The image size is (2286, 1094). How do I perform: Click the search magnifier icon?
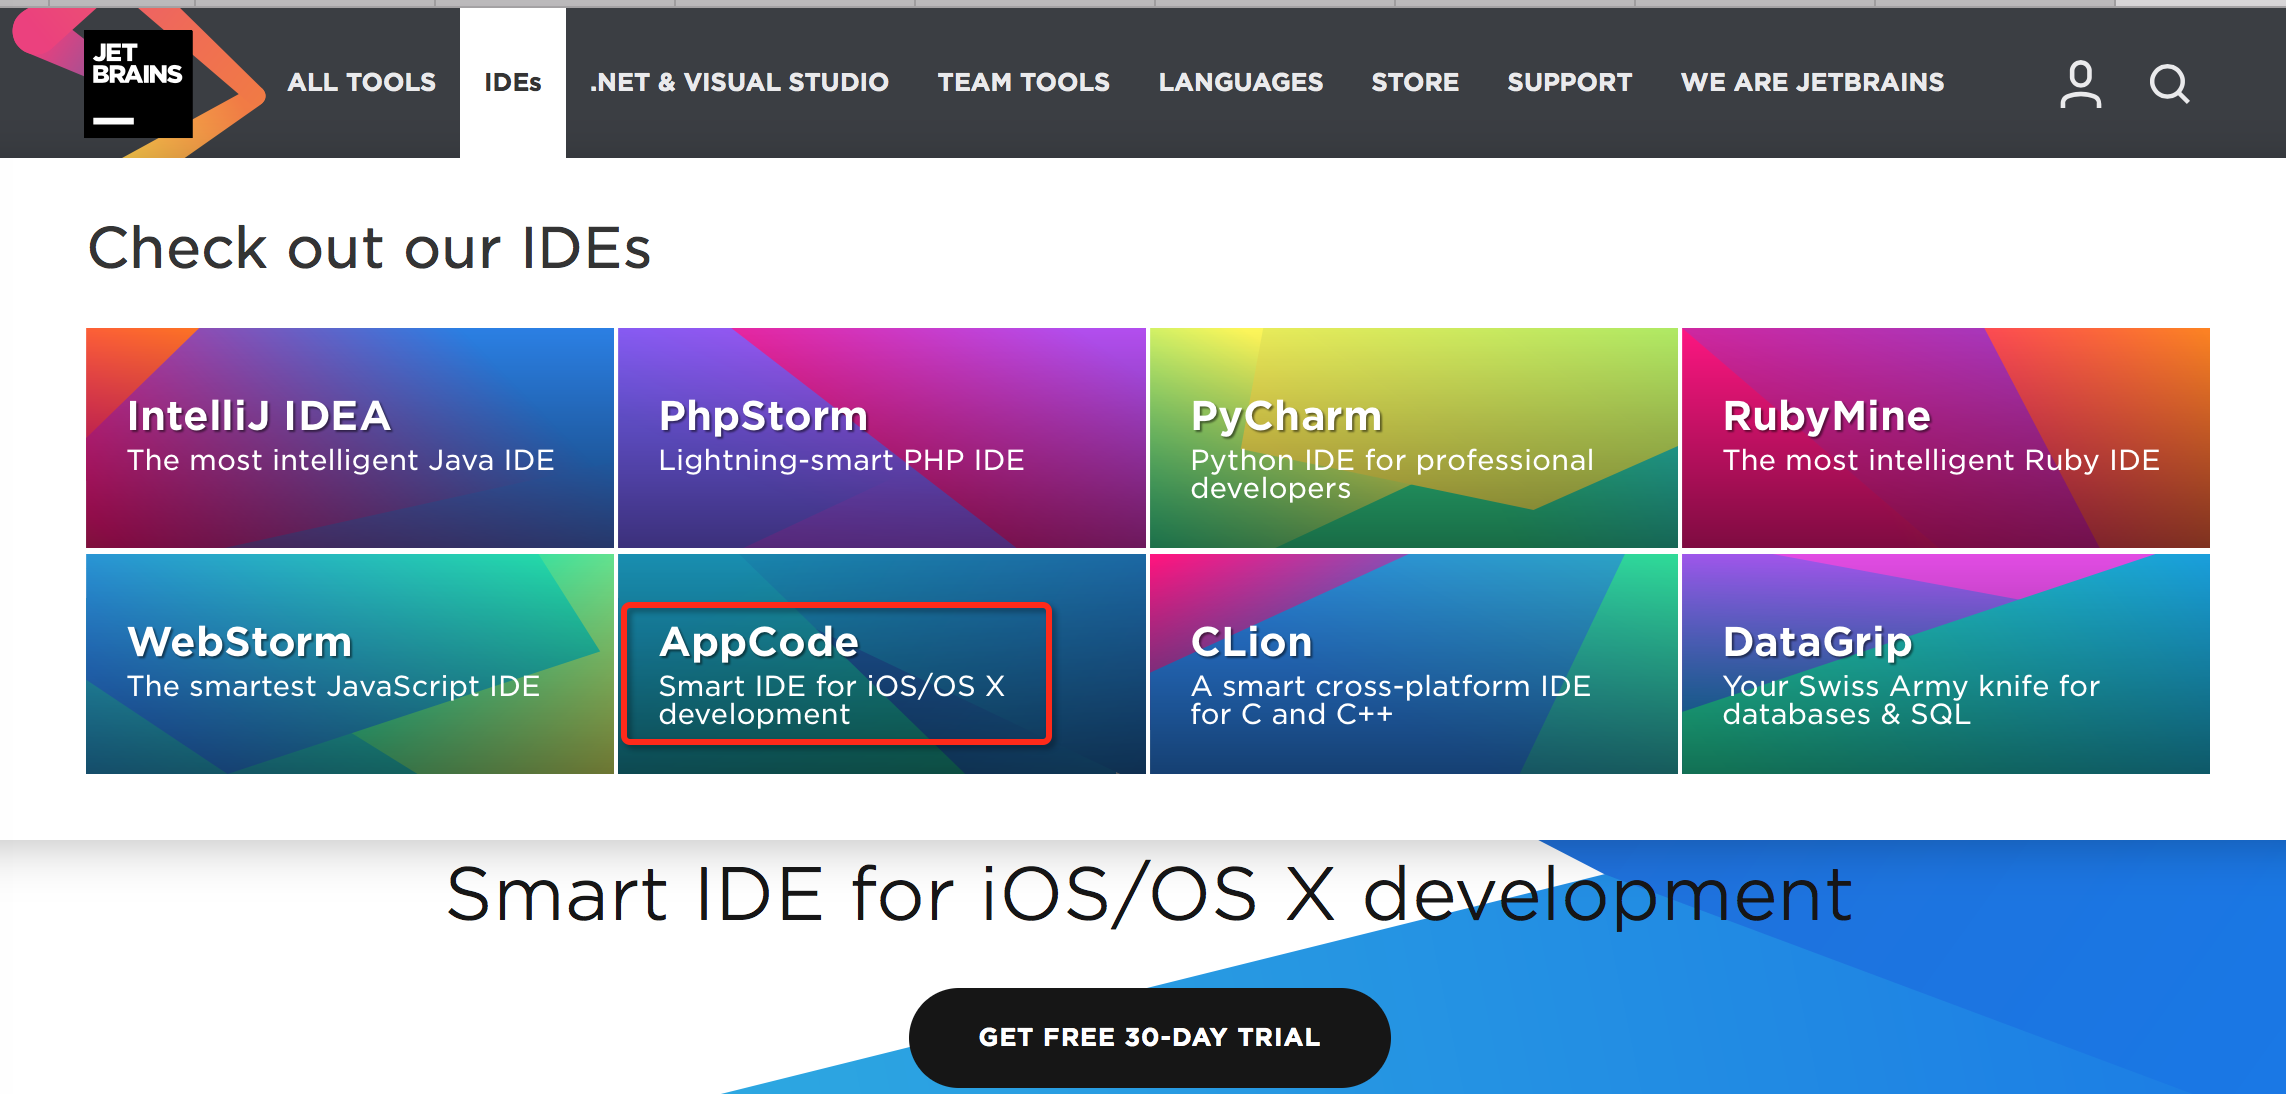point(2169,84)
